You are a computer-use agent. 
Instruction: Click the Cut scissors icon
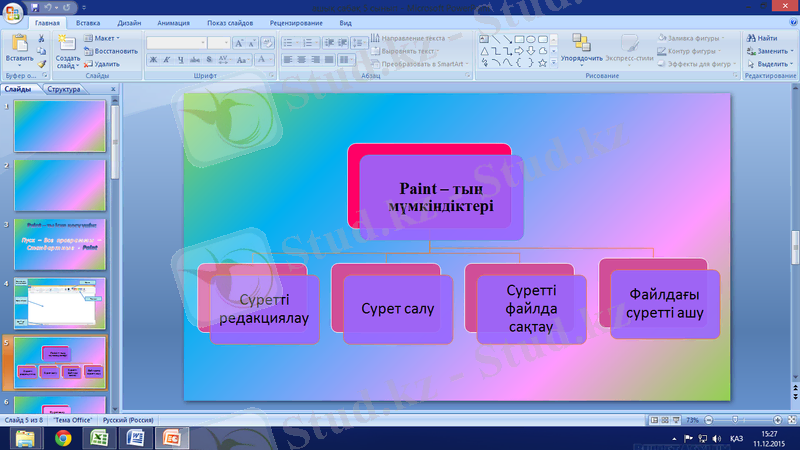(41, 38)
